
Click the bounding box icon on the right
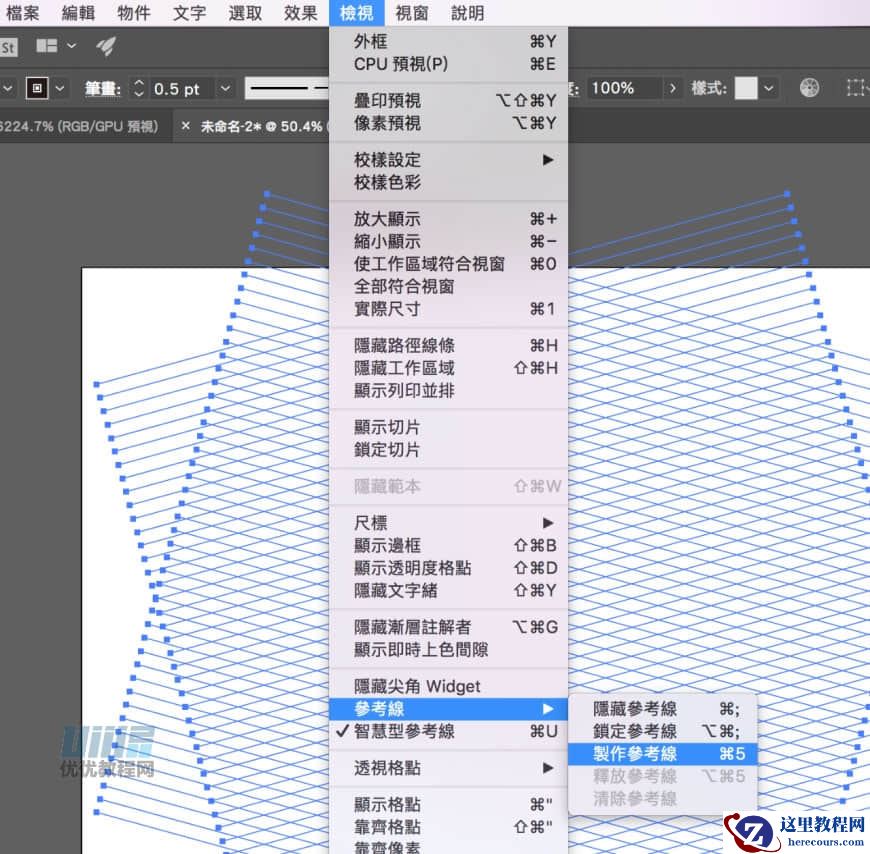[857, 88]
